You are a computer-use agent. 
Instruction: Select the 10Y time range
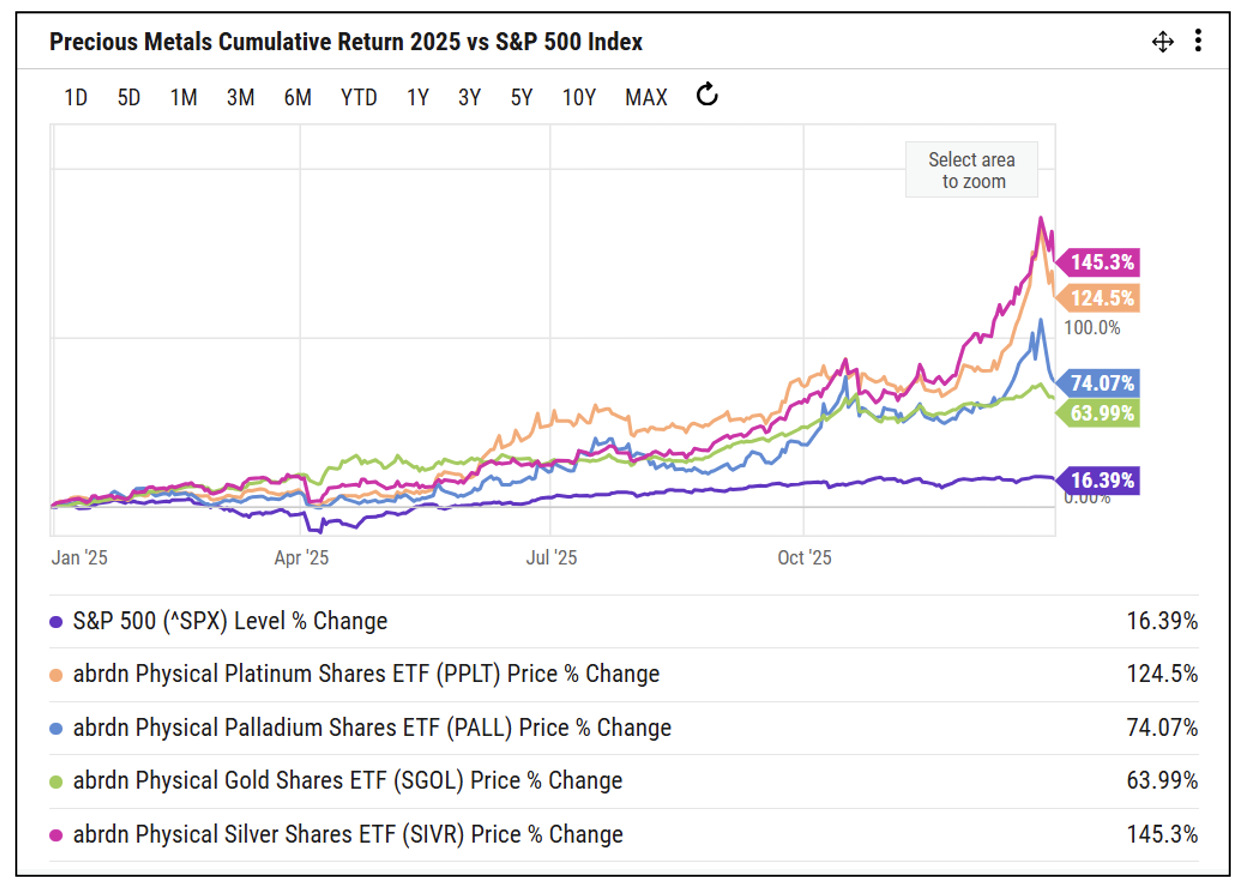click(579, 97)
